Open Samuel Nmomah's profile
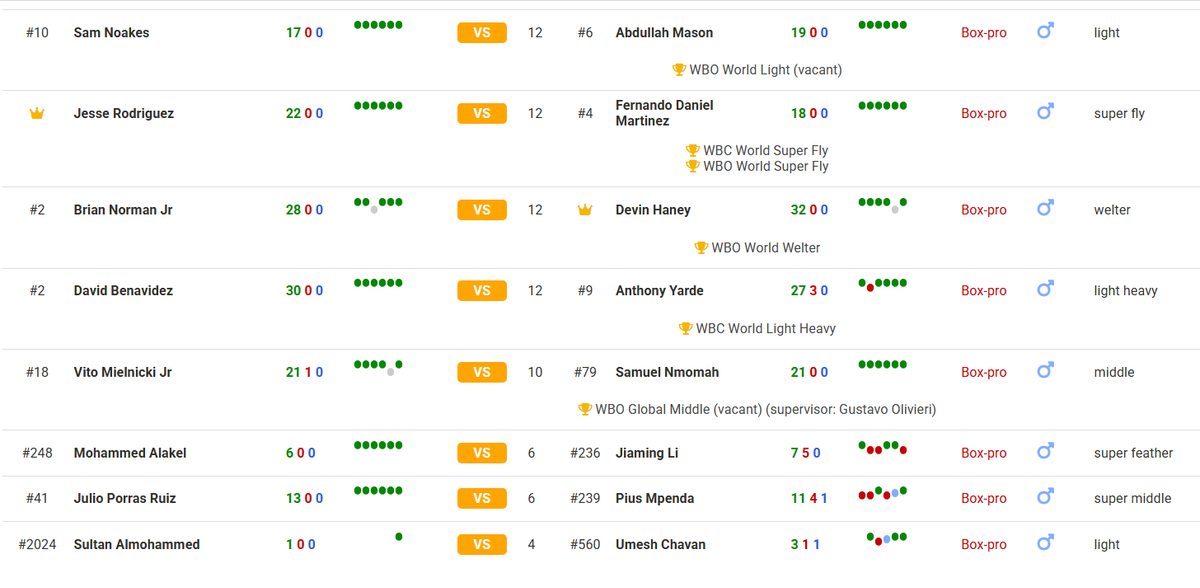Image resolution: width=1200 pixels, height=588 pixels. point(667,372)
